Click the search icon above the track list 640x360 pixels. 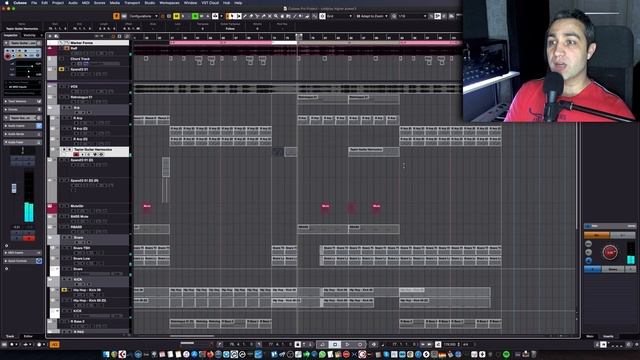click(56, 36)
